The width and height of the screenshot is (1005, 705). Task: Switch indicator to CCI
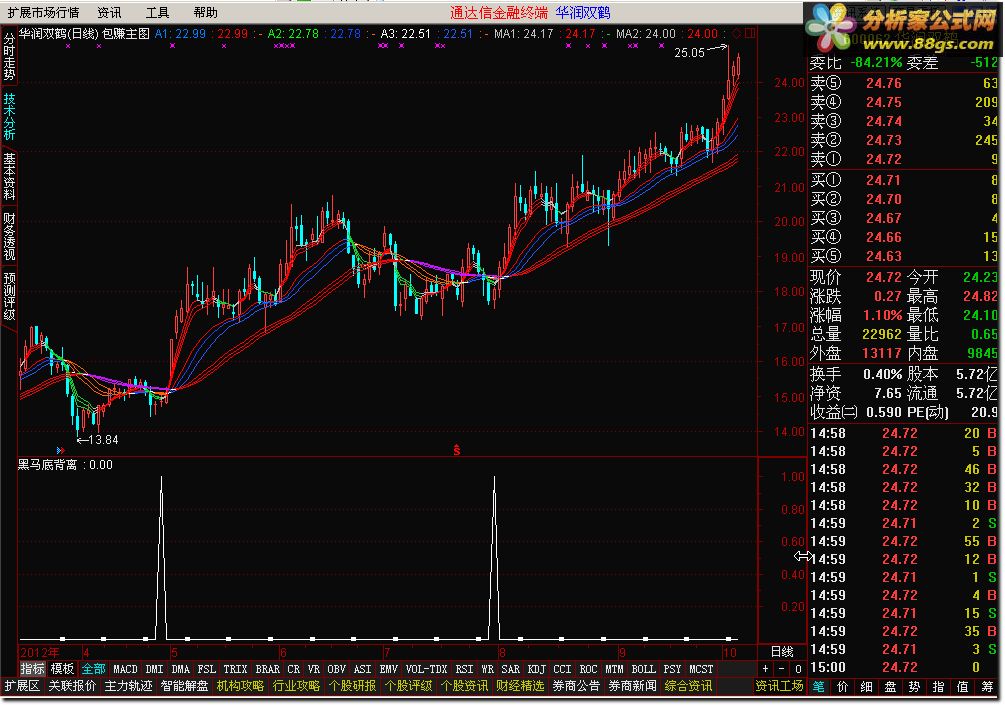tap(562, 668)
